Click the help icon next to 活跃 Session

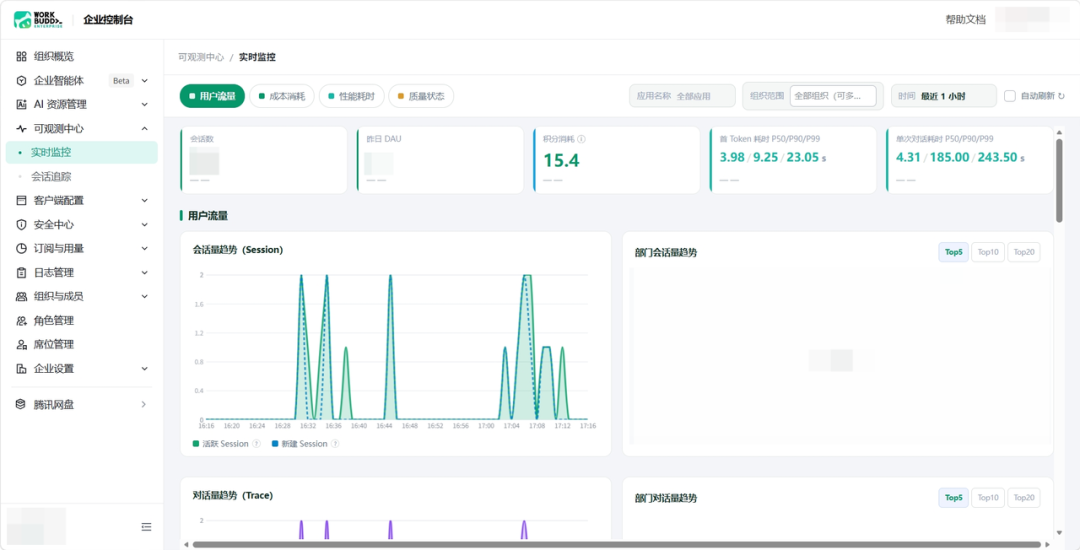(256, 444)
